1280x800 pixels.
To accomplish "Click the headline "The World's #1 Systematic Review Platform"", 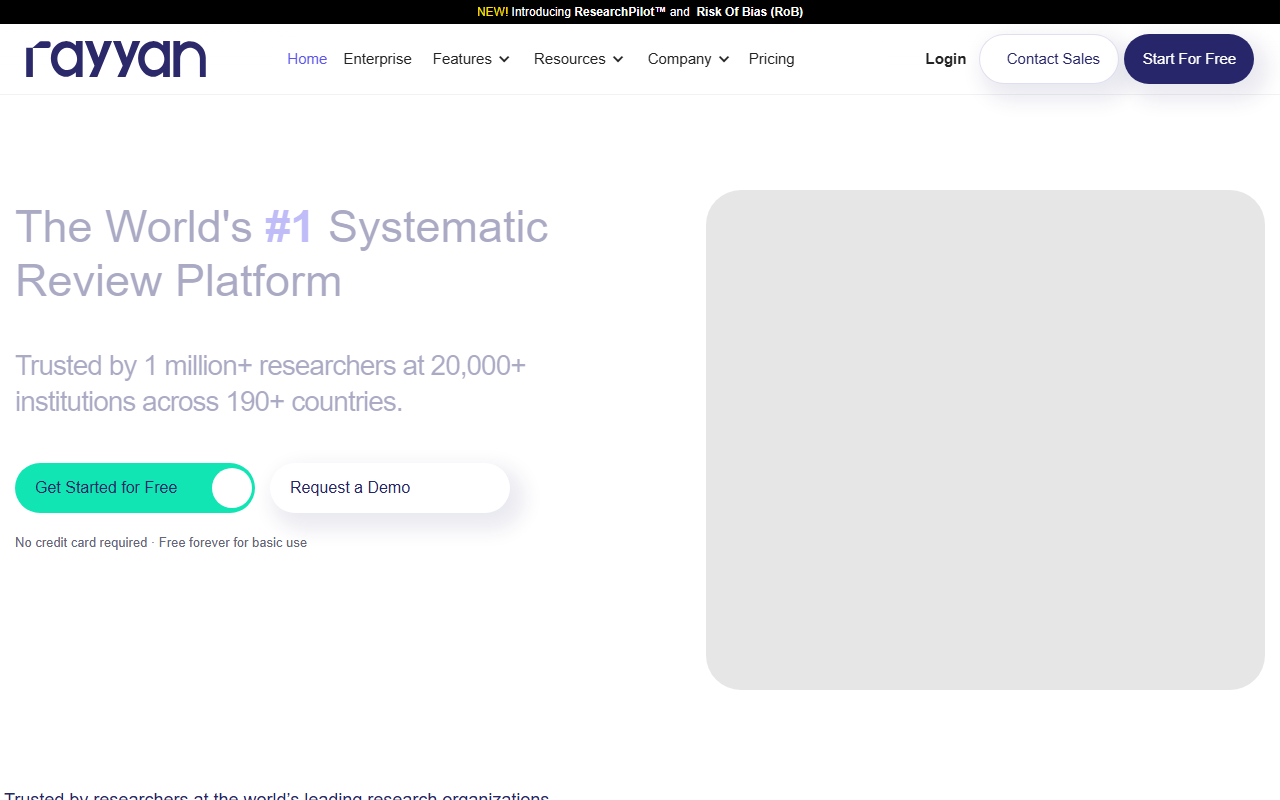I will point(282,254).
